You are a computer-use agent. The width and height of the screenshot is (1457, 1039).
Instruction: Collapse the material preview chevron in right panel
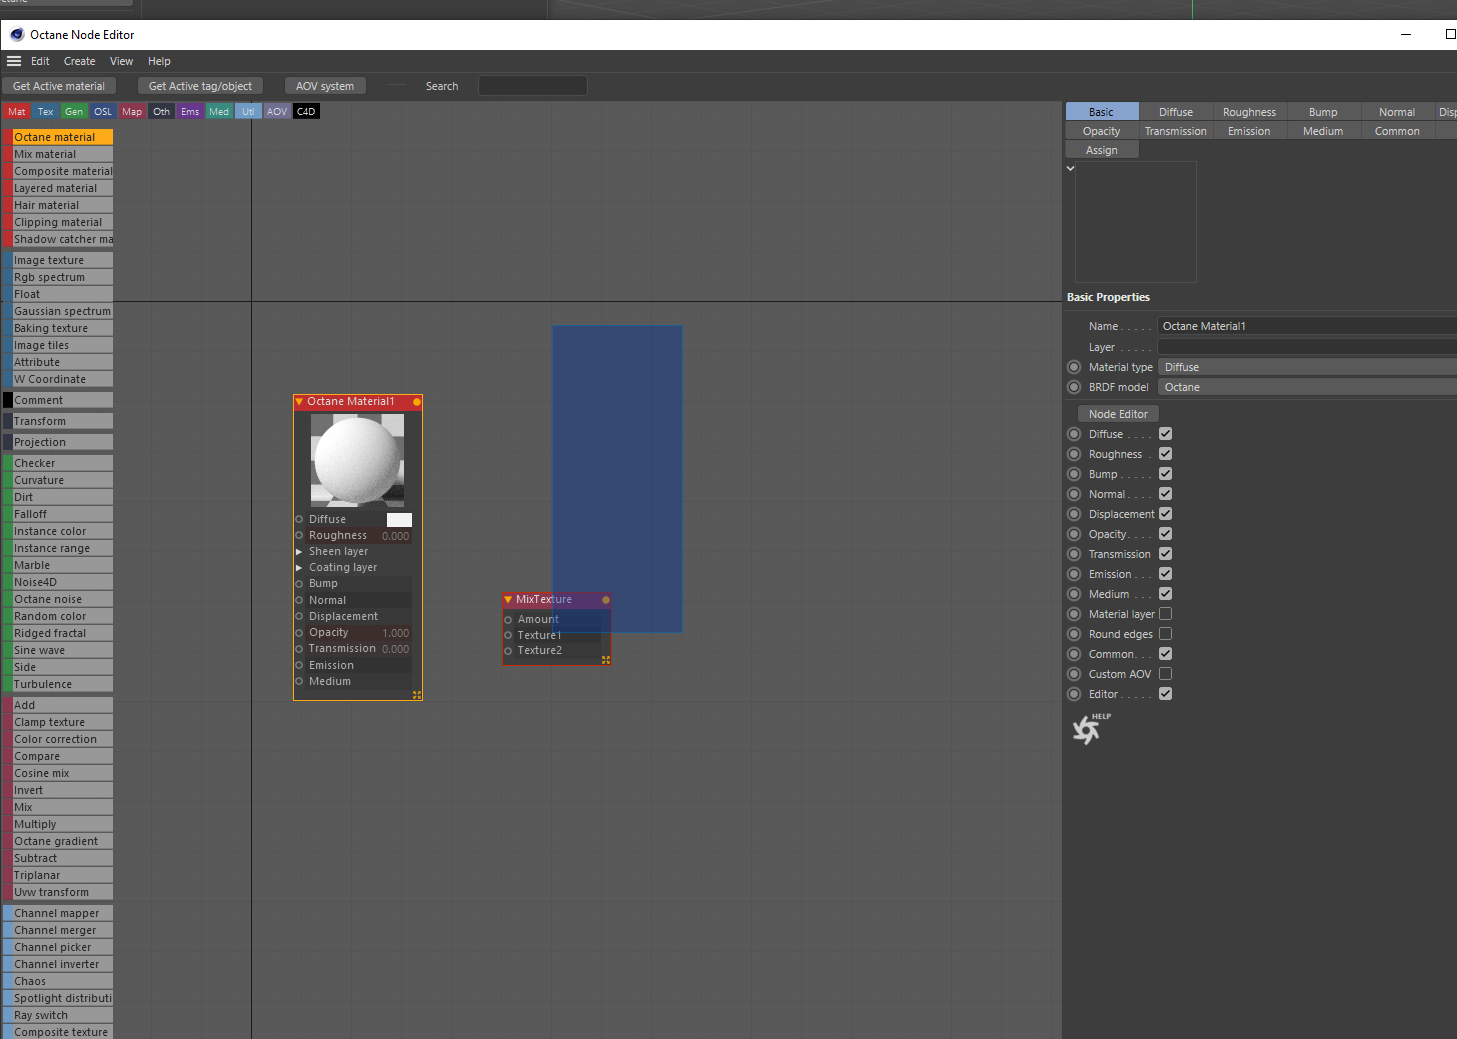point(1070,169)
